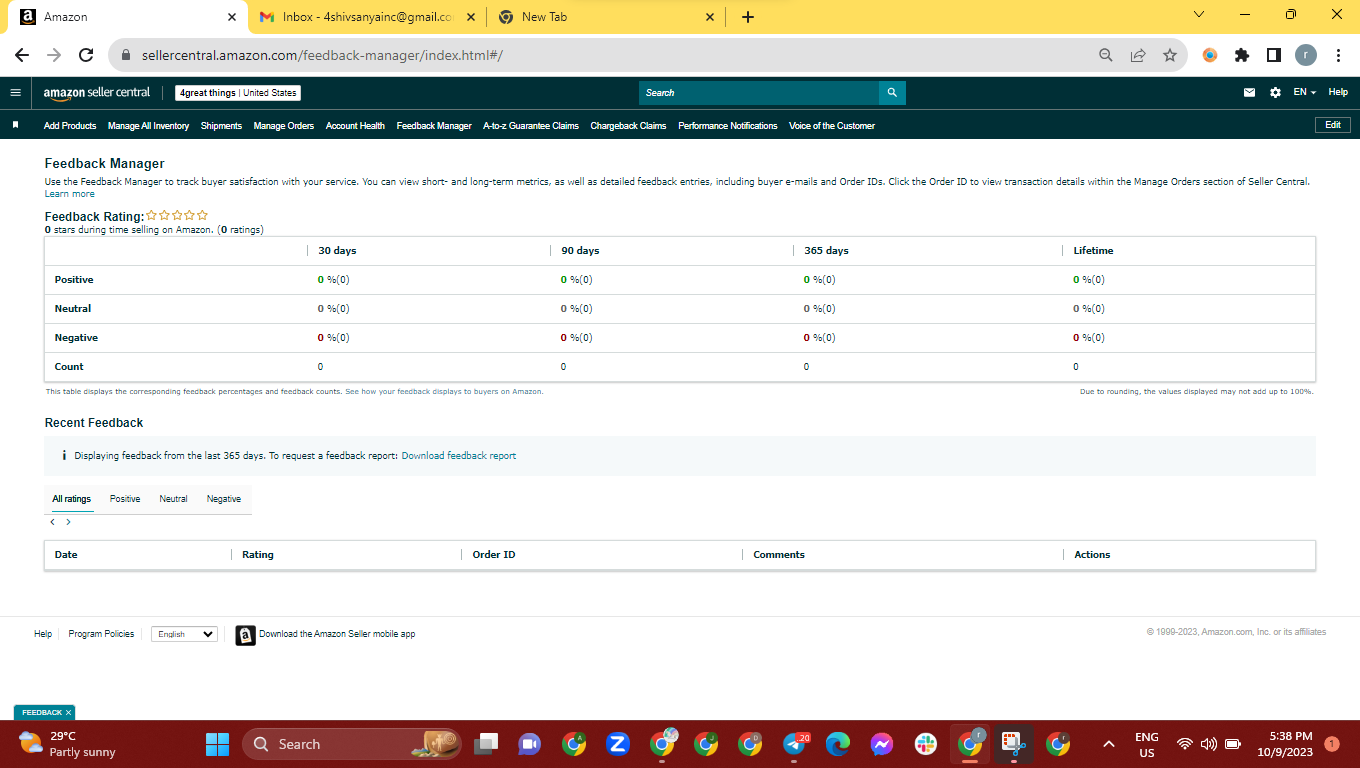
Task: Close the New Tab browser tab
Action: (x=710, y=17)
